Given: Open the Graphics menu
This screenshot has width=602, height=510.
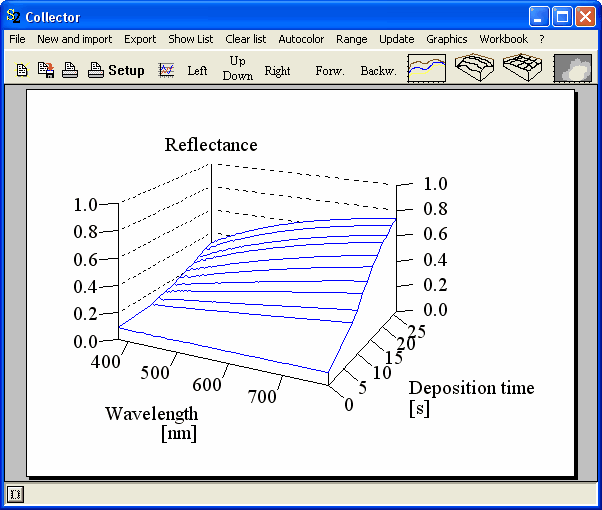Looking at the screenshot, I should pyautogui.click(x=446, y=39).
